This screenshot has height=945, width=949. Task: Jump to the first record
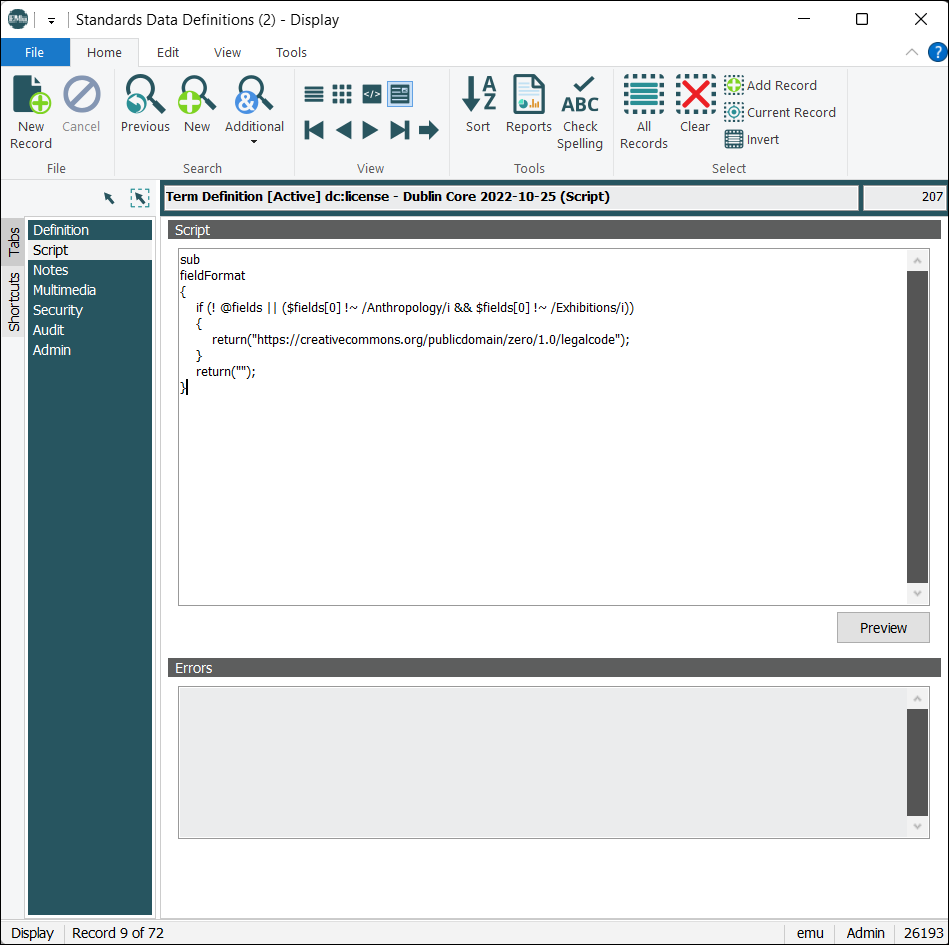coord(313,129)
